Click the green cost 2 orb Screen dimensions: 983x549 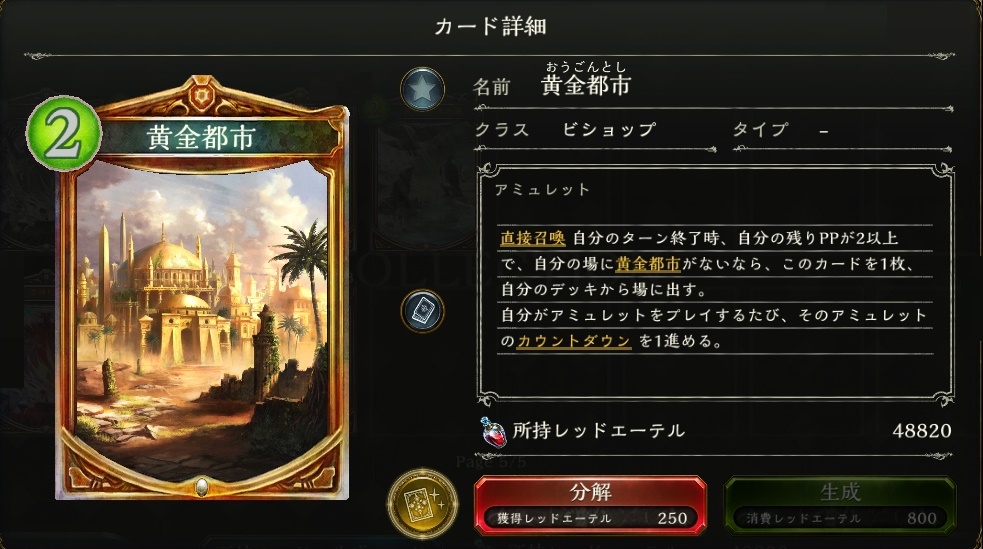tap(63, 133)
